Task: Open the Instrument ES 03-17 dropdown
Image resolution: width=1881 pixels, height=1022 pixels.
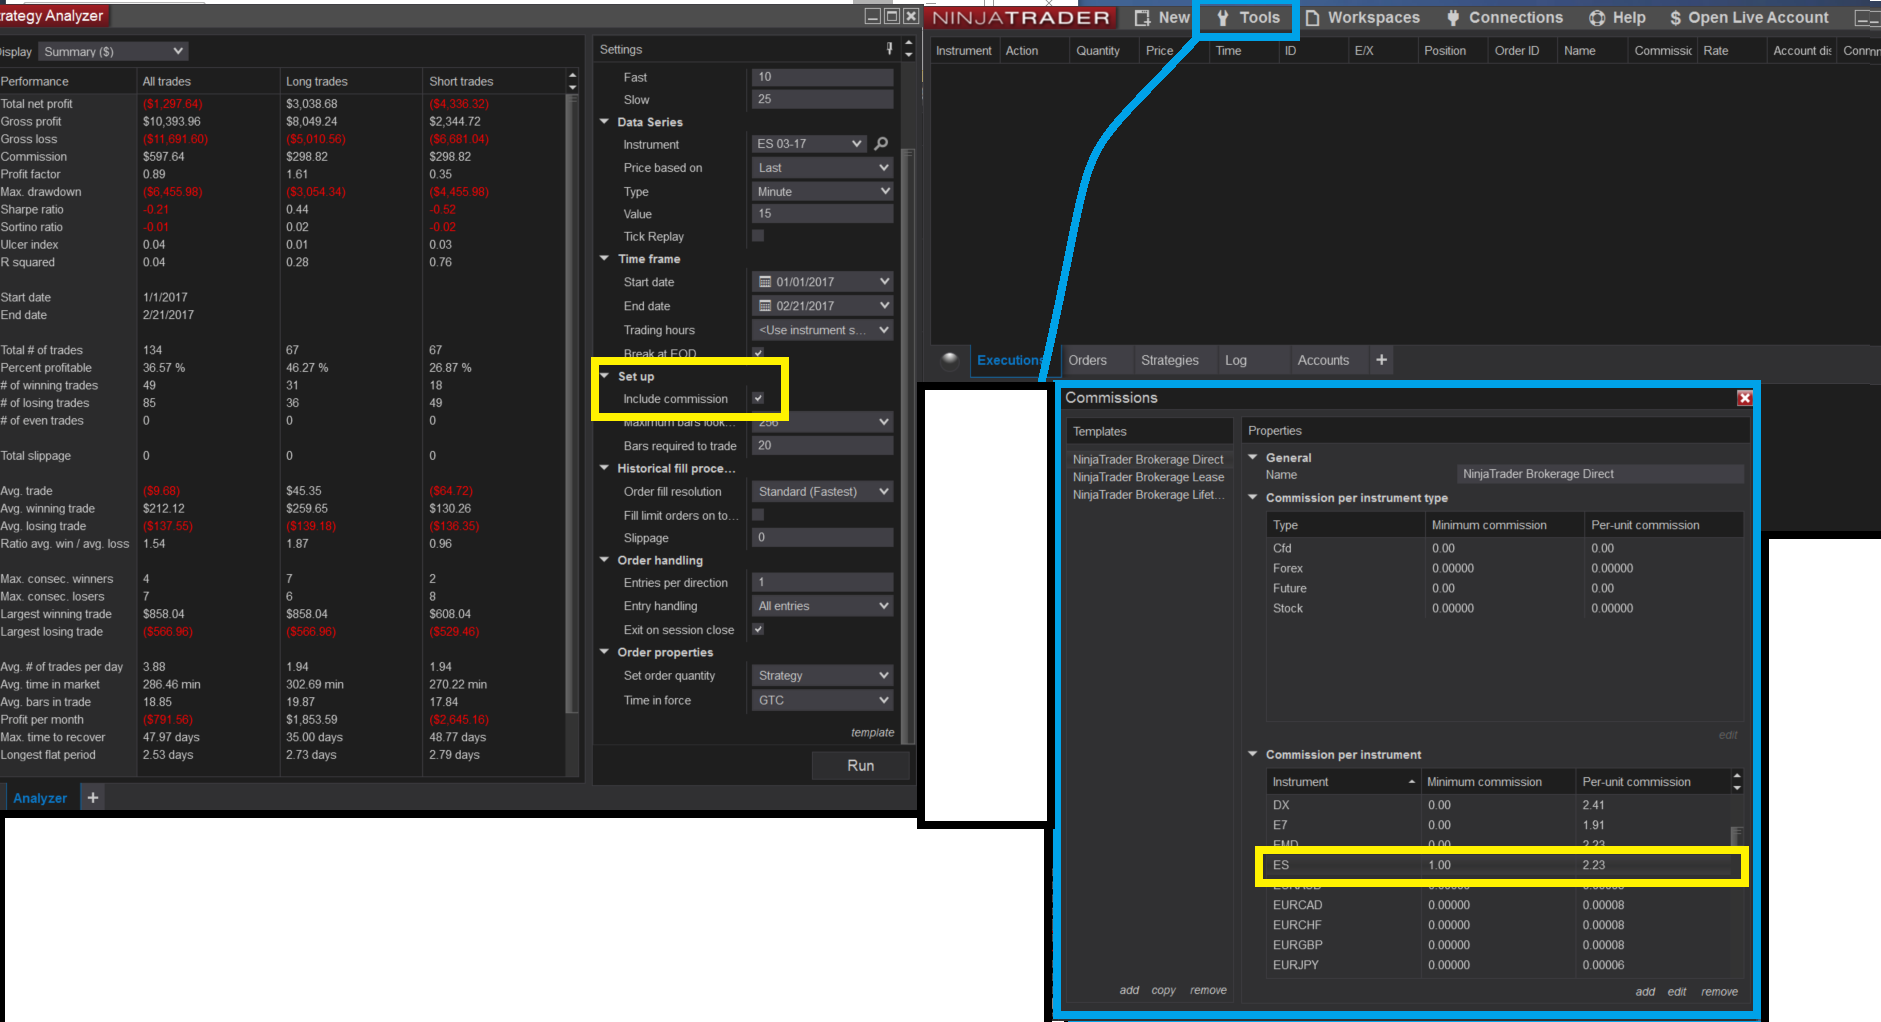Action: [x=809, y=144]
